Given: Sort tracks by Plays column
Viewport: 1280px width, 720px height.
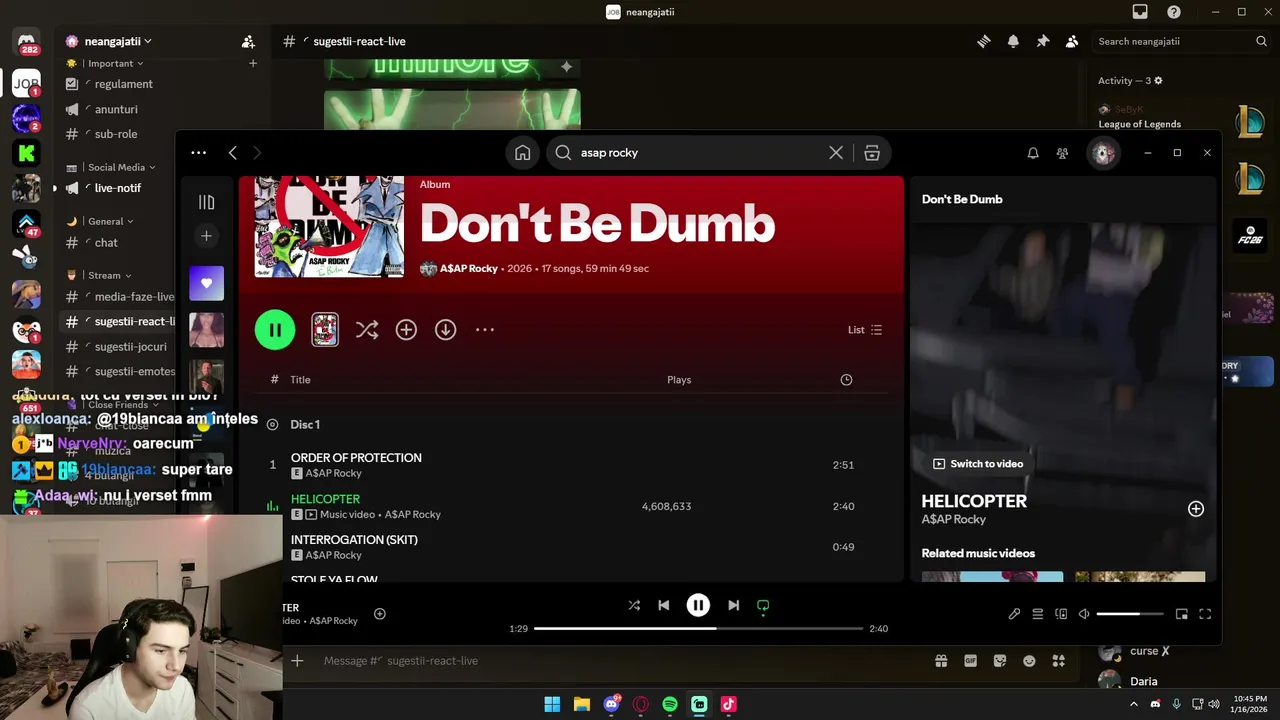Looking at the screenshot, I should tap(679, 380).
